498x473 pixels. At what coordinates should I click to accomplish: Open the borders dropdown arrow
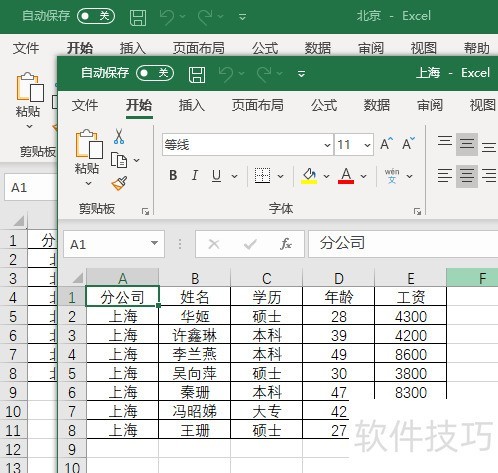281,176
